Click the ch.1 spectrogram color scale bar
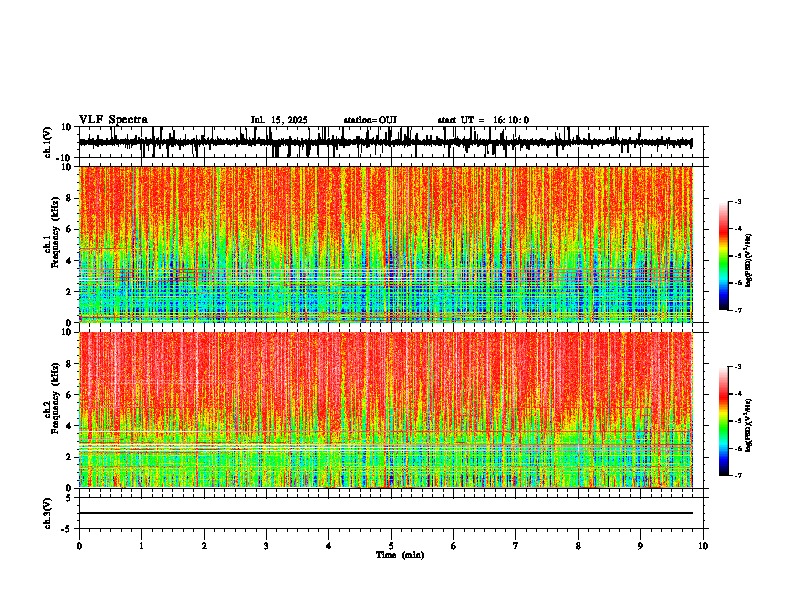Screen dimensions: 792x612 [x=723, y=256]
